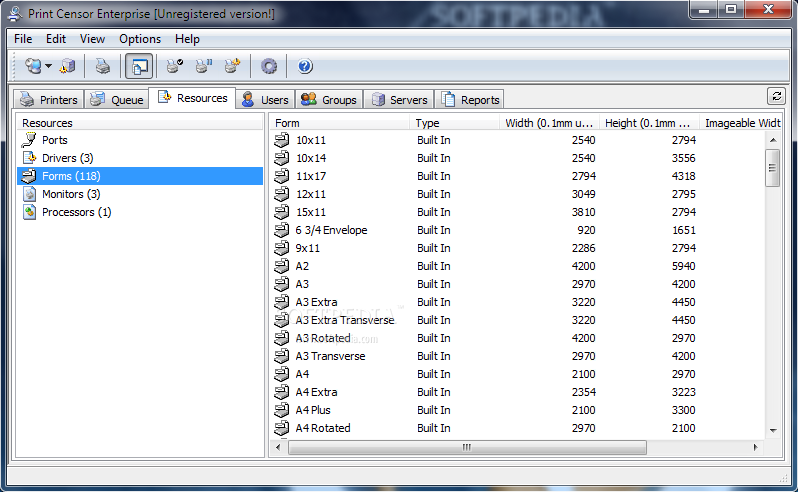The image size is (798, 492).
Task: Click the form icon next to 15x11
Action: (282, 212)
